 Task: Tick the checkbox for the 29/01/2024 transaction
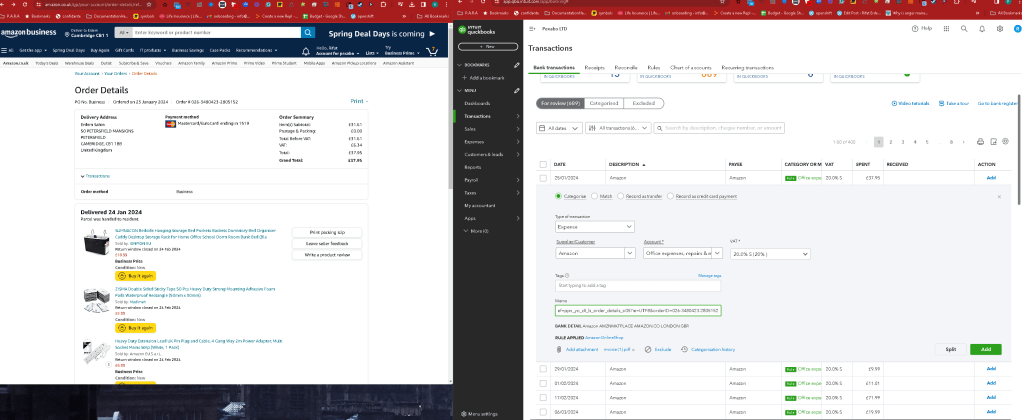tap(543, 369)
